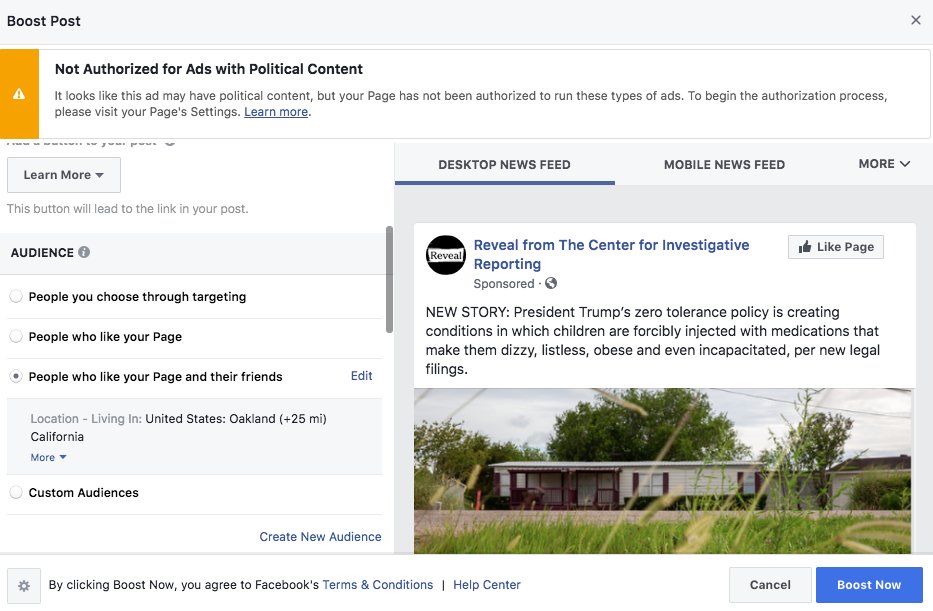Open the Audience info tooltip icon

pyautogui.click(x=84, y=252)
